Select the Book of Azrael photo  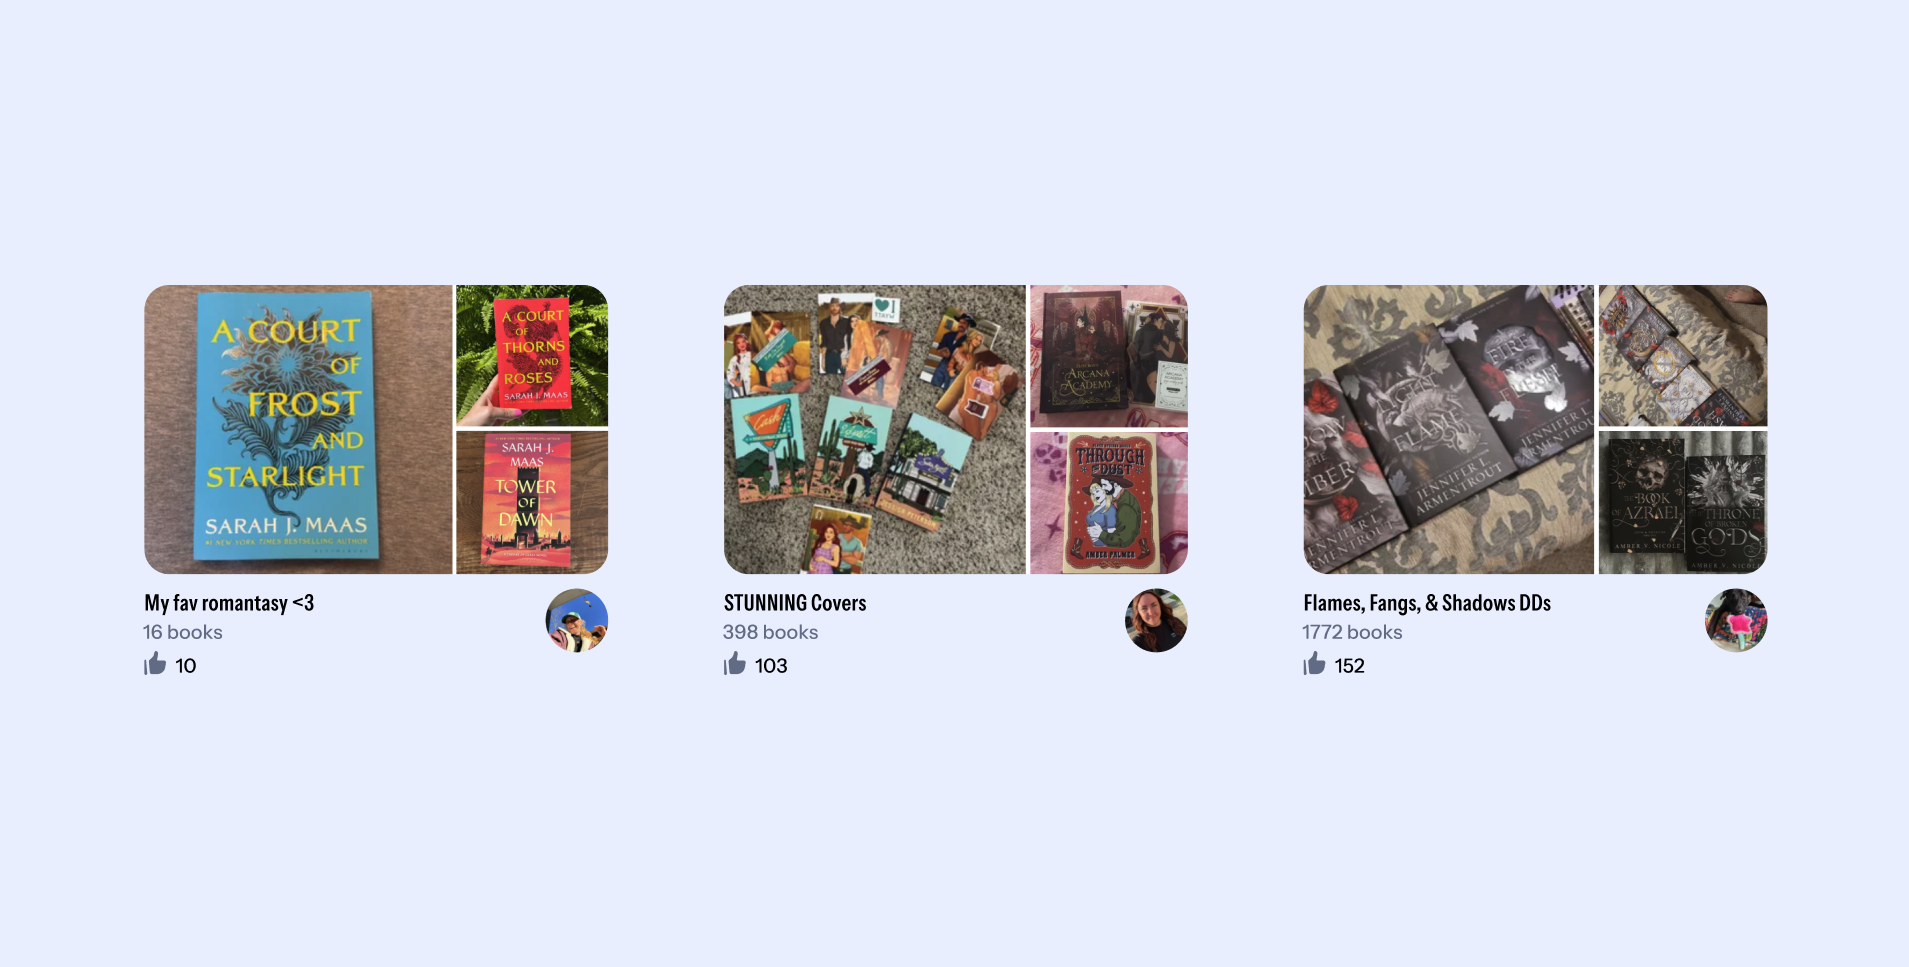click(1683, 503)
